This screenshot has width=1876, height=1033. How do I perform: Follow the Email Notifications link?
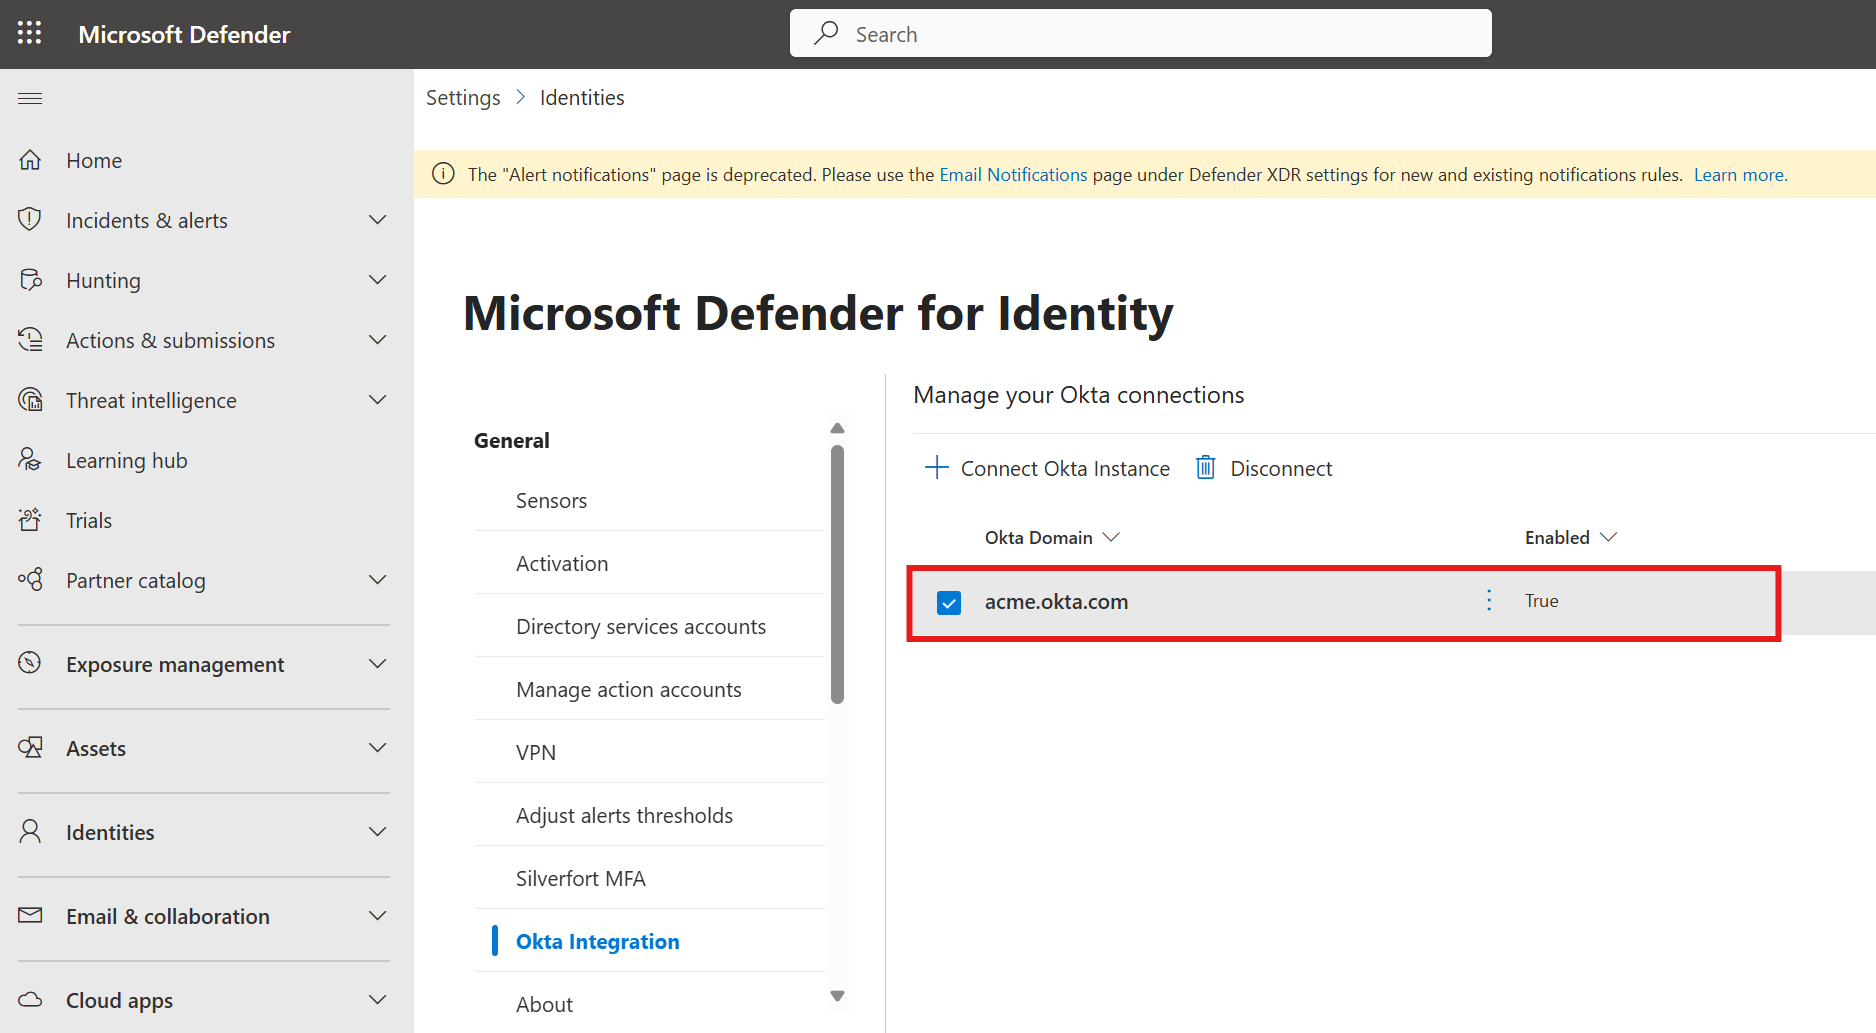1013,175
